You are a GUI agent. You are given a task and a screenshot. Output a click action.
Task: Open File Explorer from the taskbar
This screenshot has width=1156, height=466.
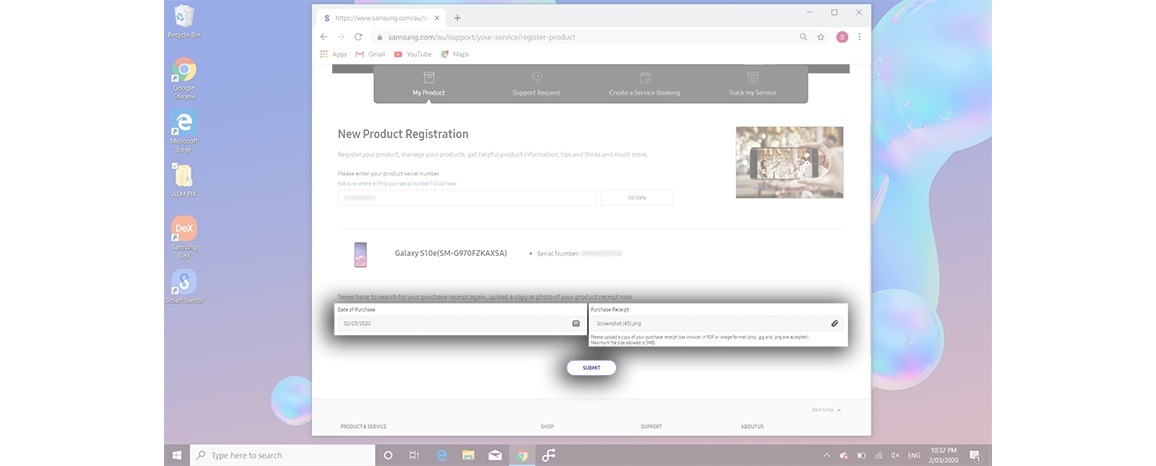[468, 456]
